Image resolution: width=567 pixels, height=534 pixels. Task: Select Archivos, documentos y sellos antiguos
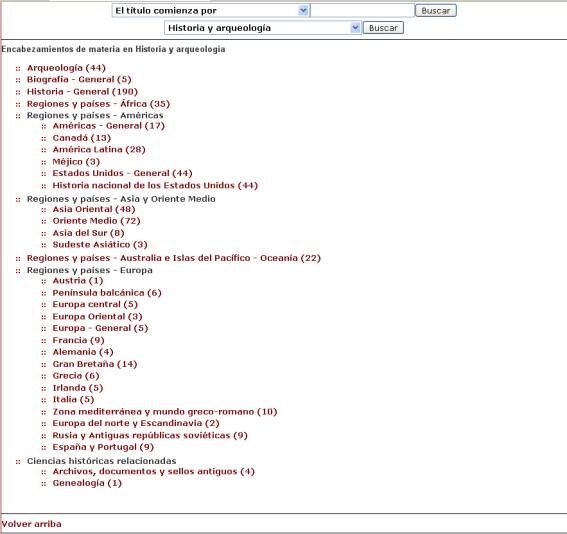[x=154, y=471]
